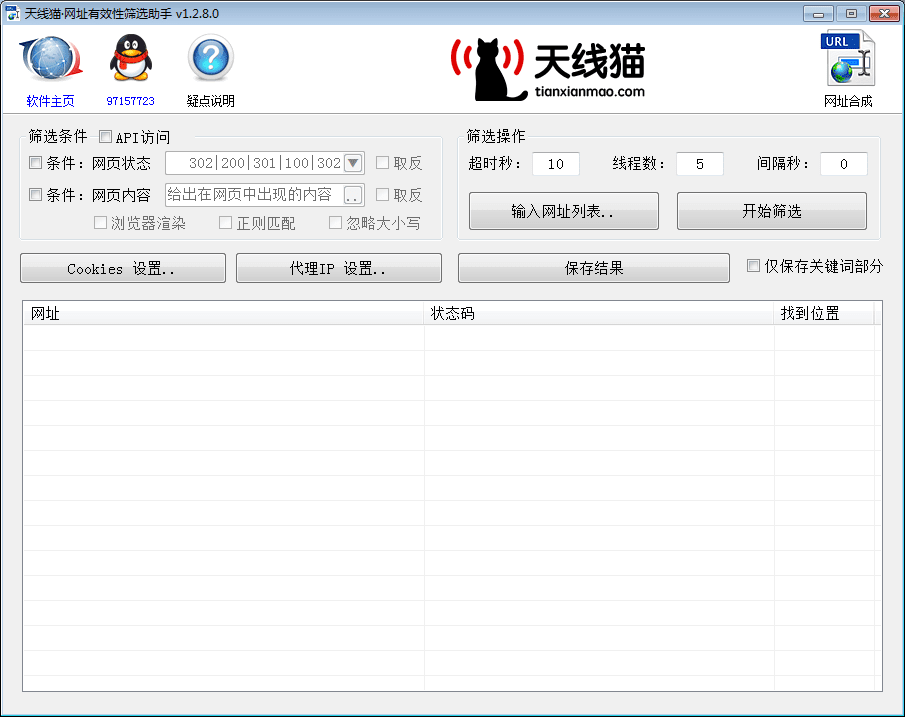Click the QQ penguin contact icon
The image size is (905, 717).
[x=130, y=58]
